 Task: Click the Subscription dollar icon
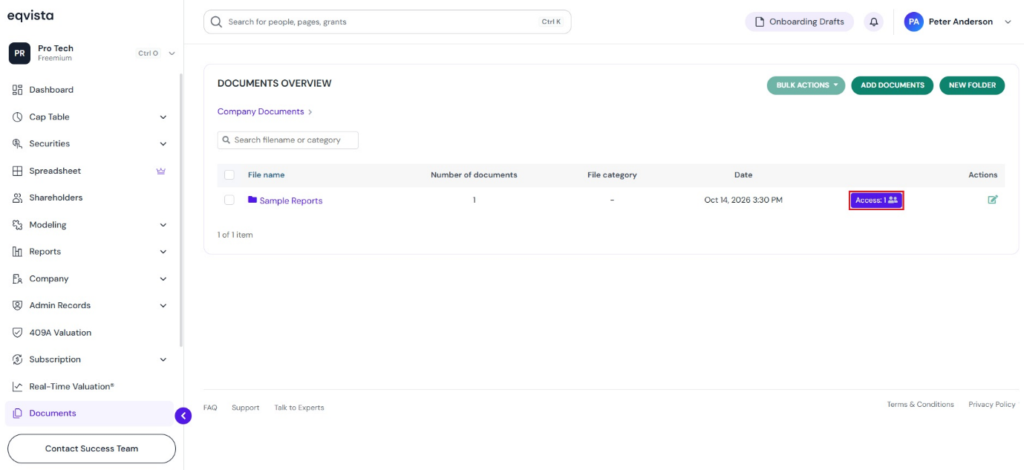pyautogui.click(x=18, y=359)
